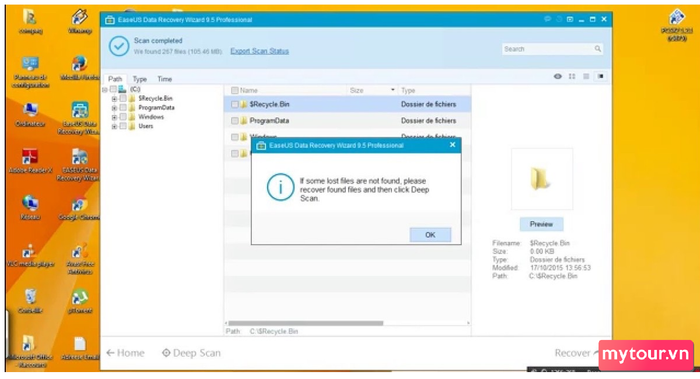
Task: Close the EaseUS info dialog with X
Action: (453, 145)
